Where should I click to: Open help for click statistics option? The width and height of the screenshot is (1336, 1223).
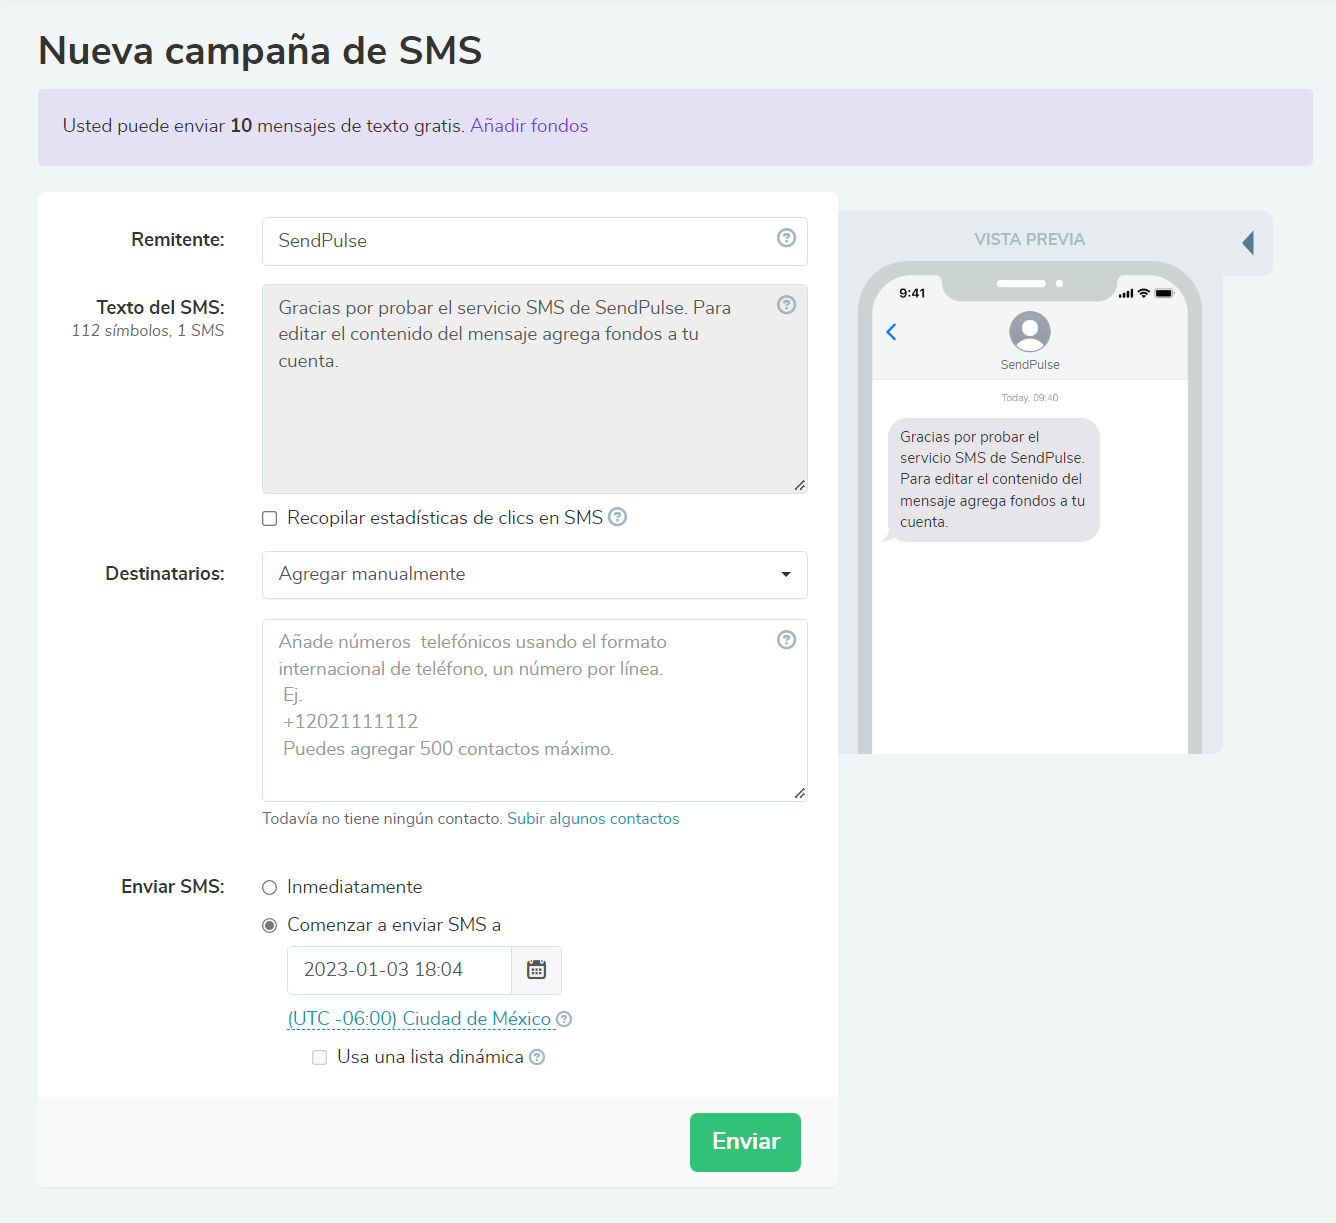click(618, 517)
